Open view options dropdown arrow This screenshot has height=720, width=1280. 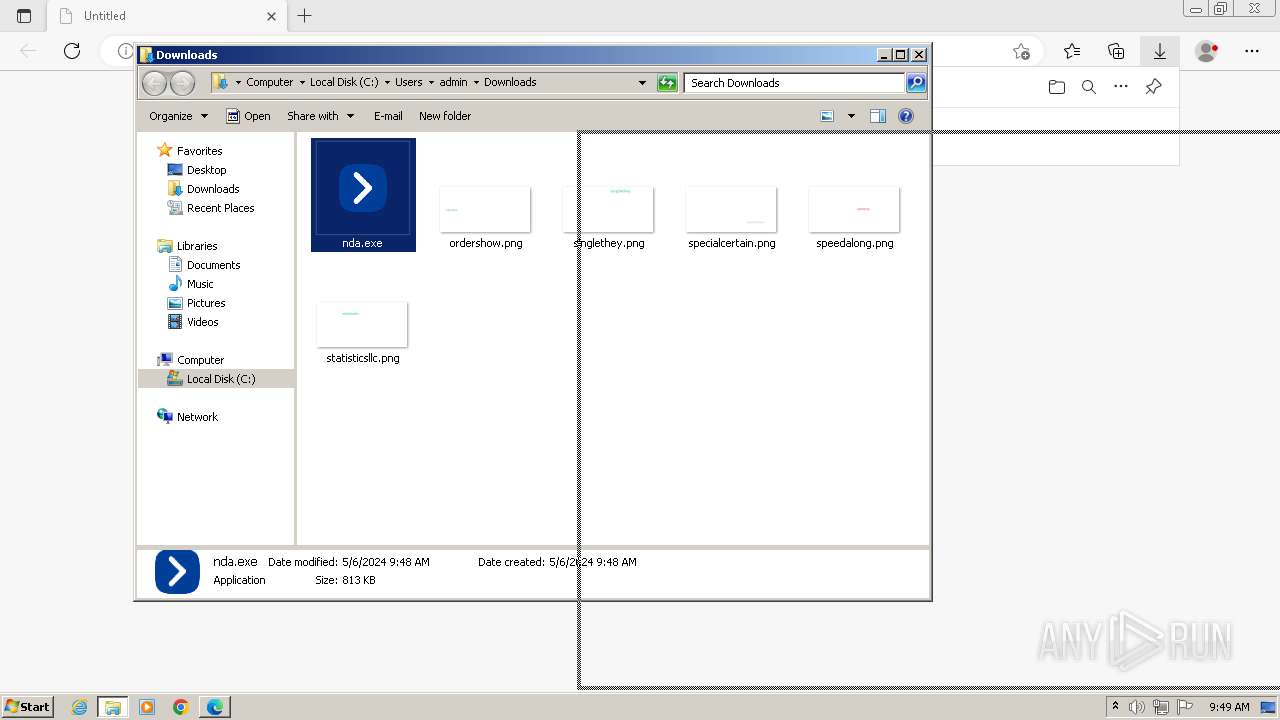851,116
